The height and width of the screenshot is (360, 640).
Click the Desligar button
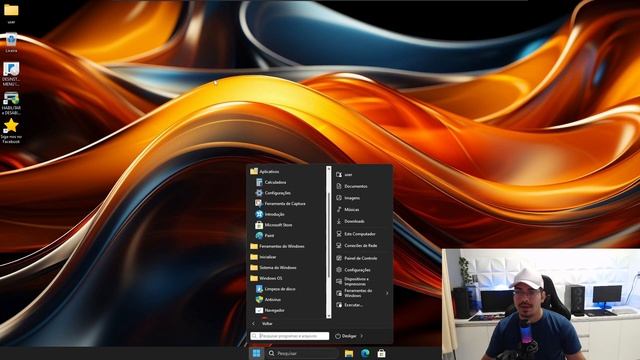point(346,336)
